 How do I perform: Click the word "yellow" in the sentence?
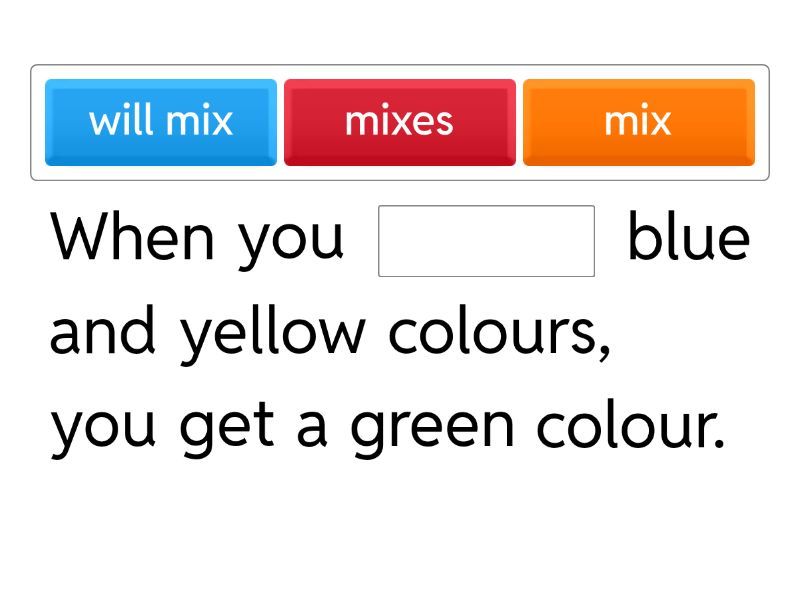272,334
